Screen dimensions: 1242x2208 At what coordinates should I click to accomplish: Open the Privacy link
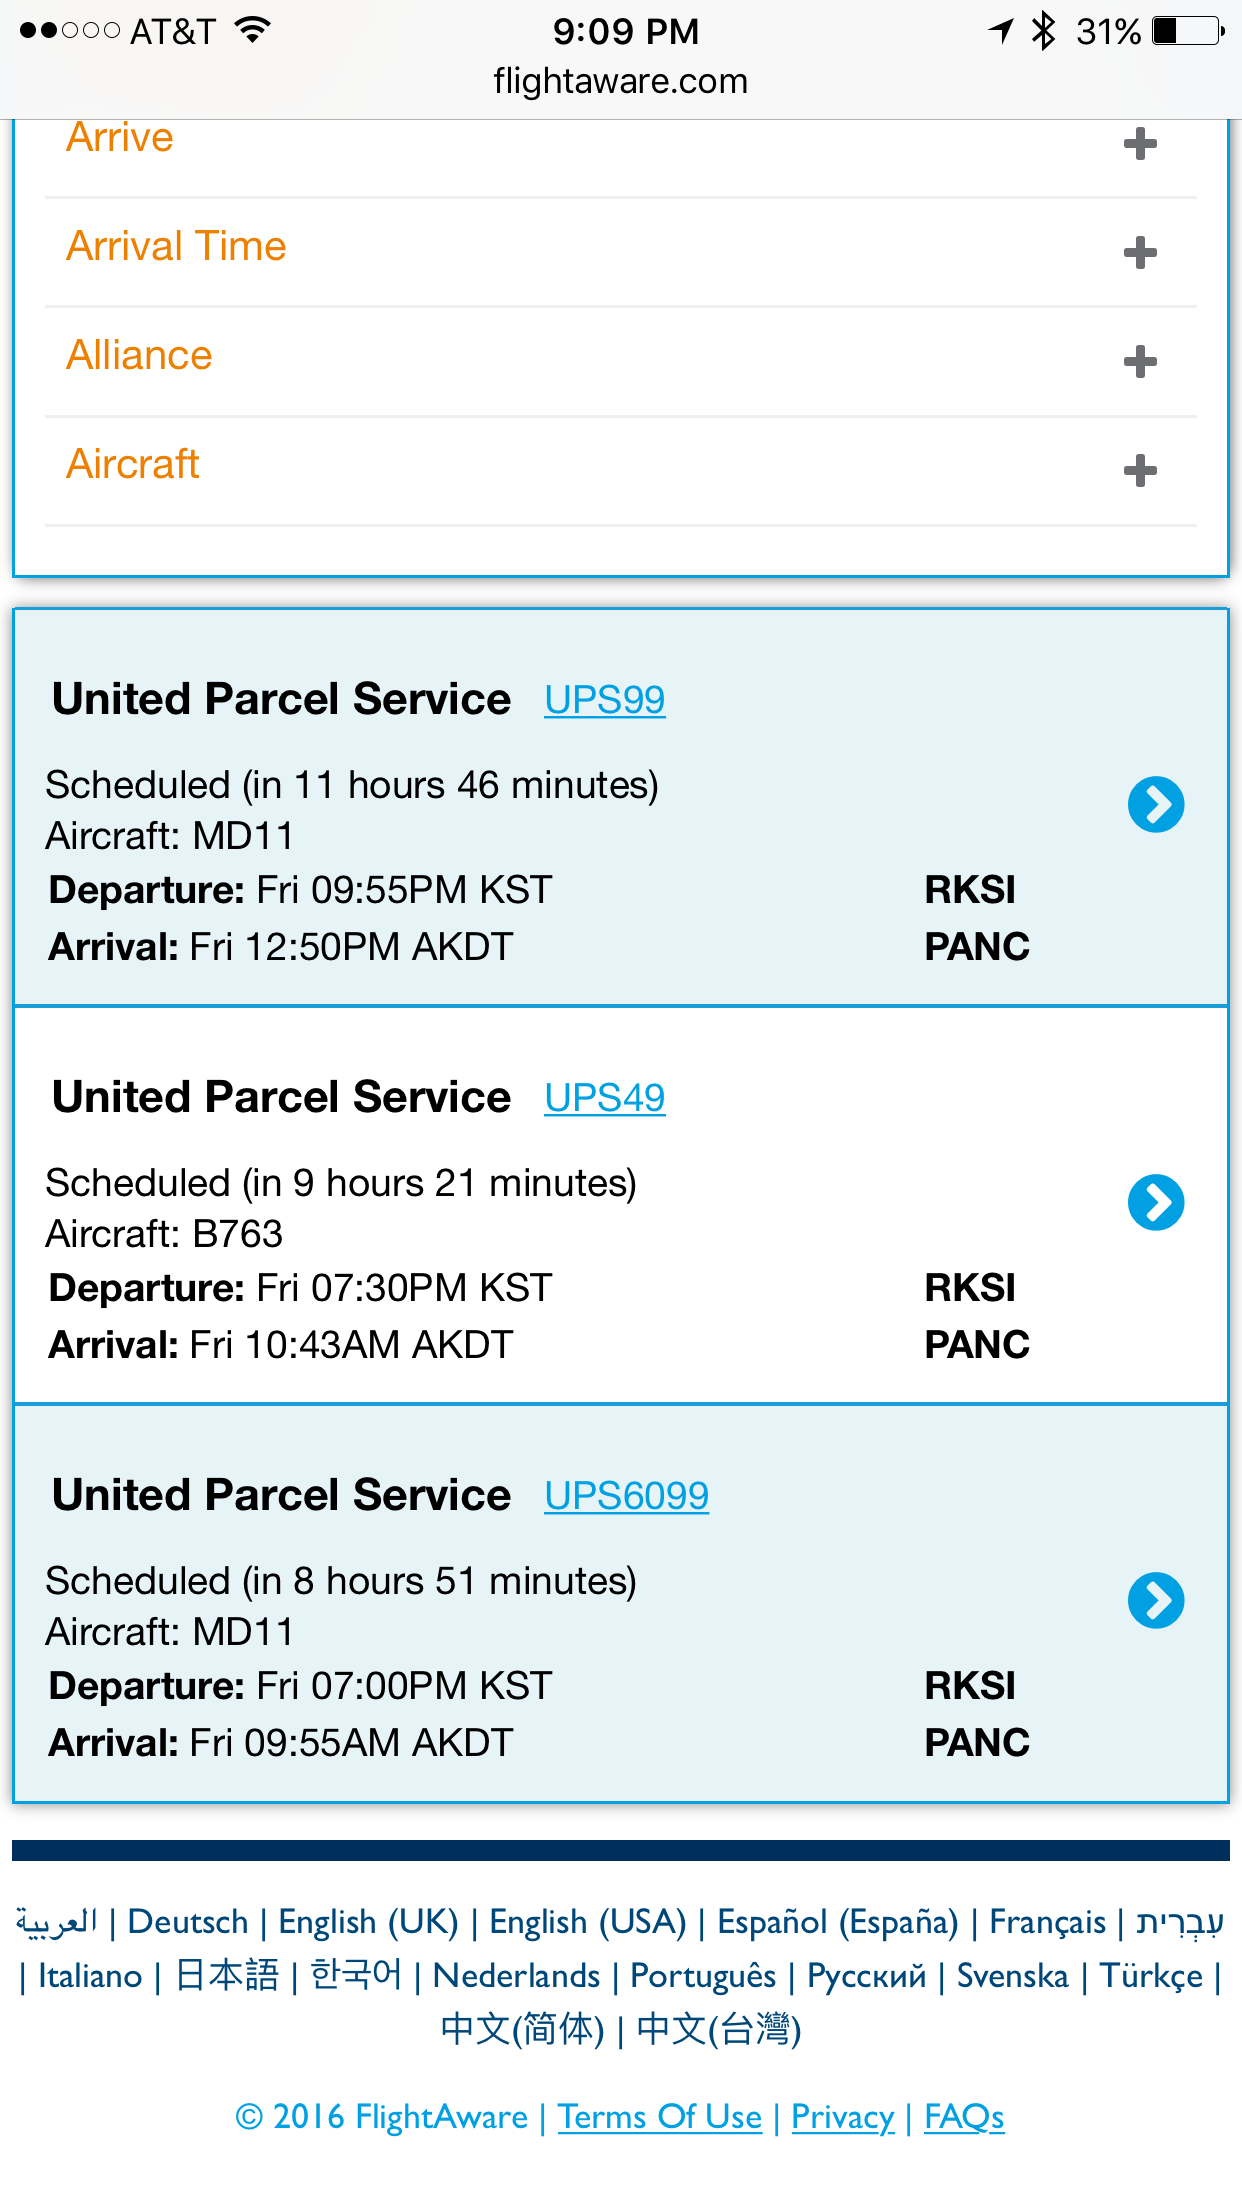click(843, 2117)
